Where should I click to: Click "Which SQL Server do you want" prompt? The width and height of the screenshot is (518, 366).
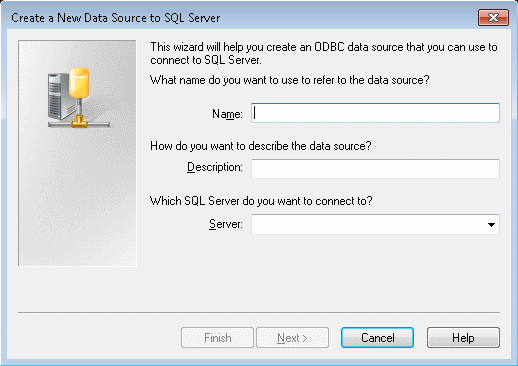pyautogui.click(x=261, y=201)
